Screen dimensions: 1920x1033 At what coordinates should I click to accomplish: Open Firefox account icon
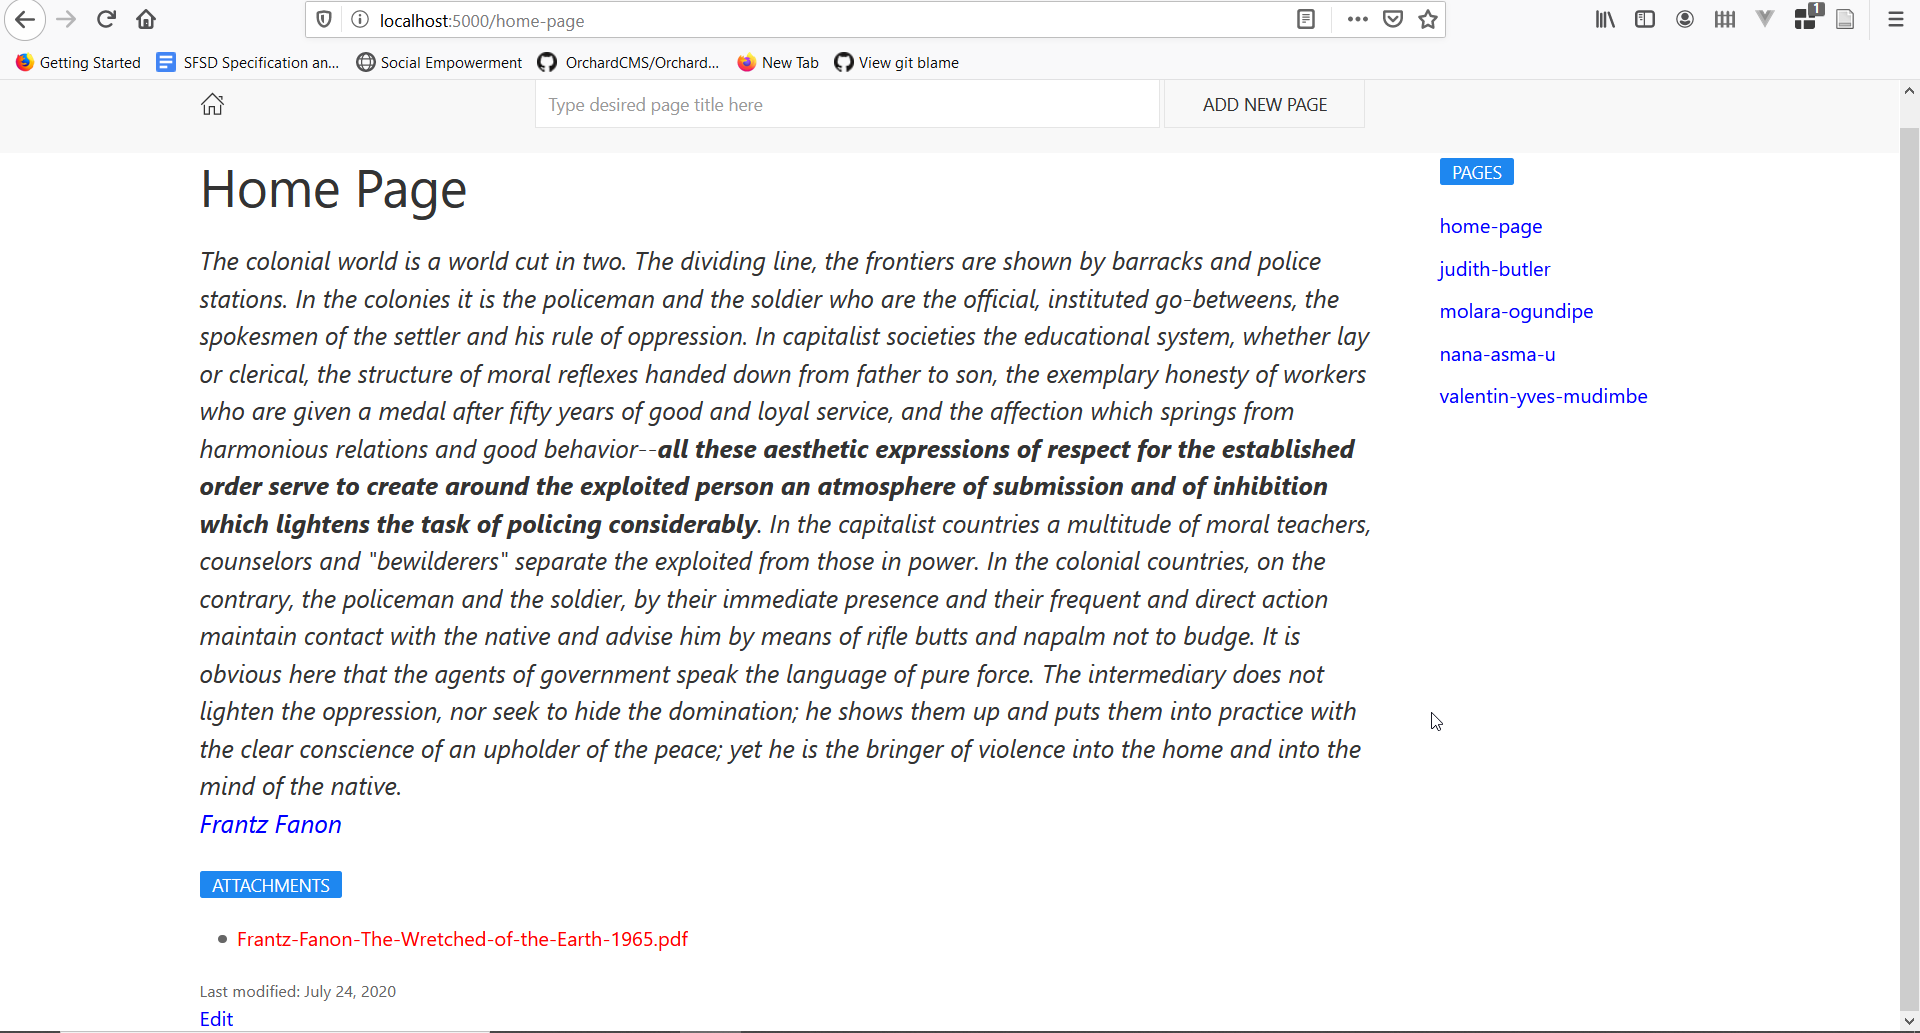(x=1685, y=19)
